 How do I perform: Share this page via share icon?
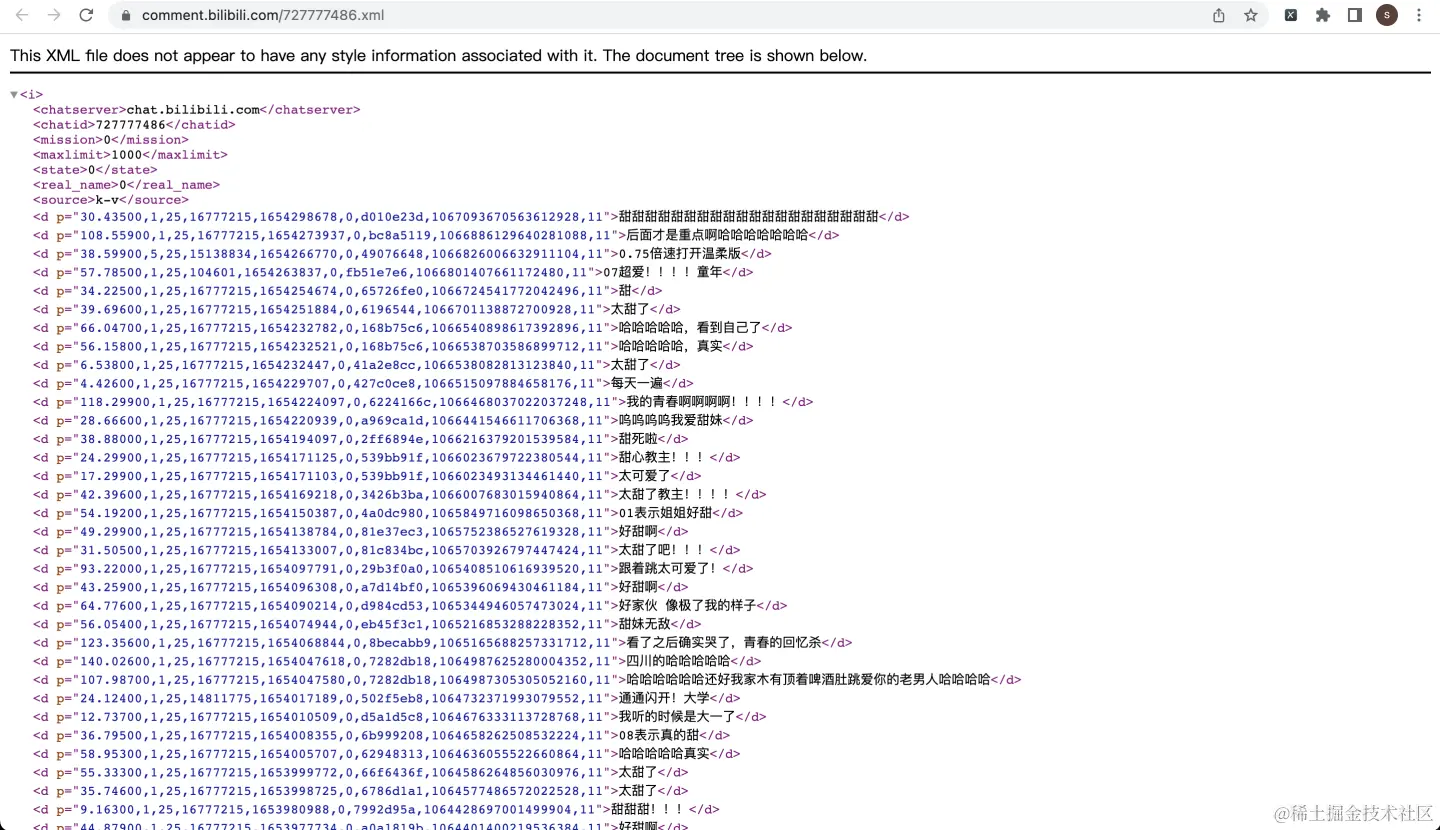1219,15
